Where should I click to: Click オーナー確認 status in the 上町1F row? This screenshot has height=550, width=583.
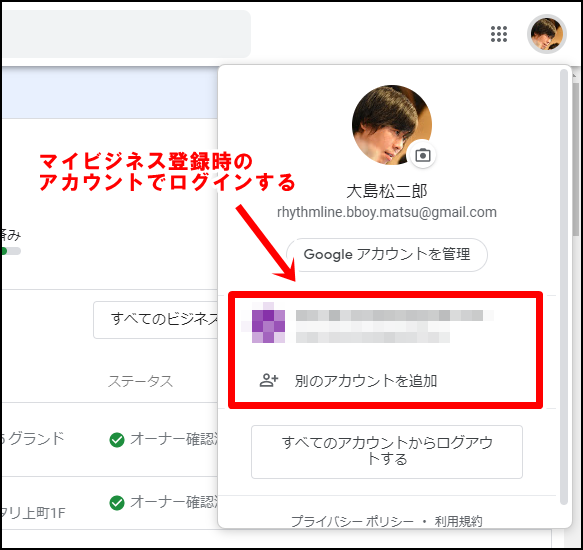tap(173, 502)
